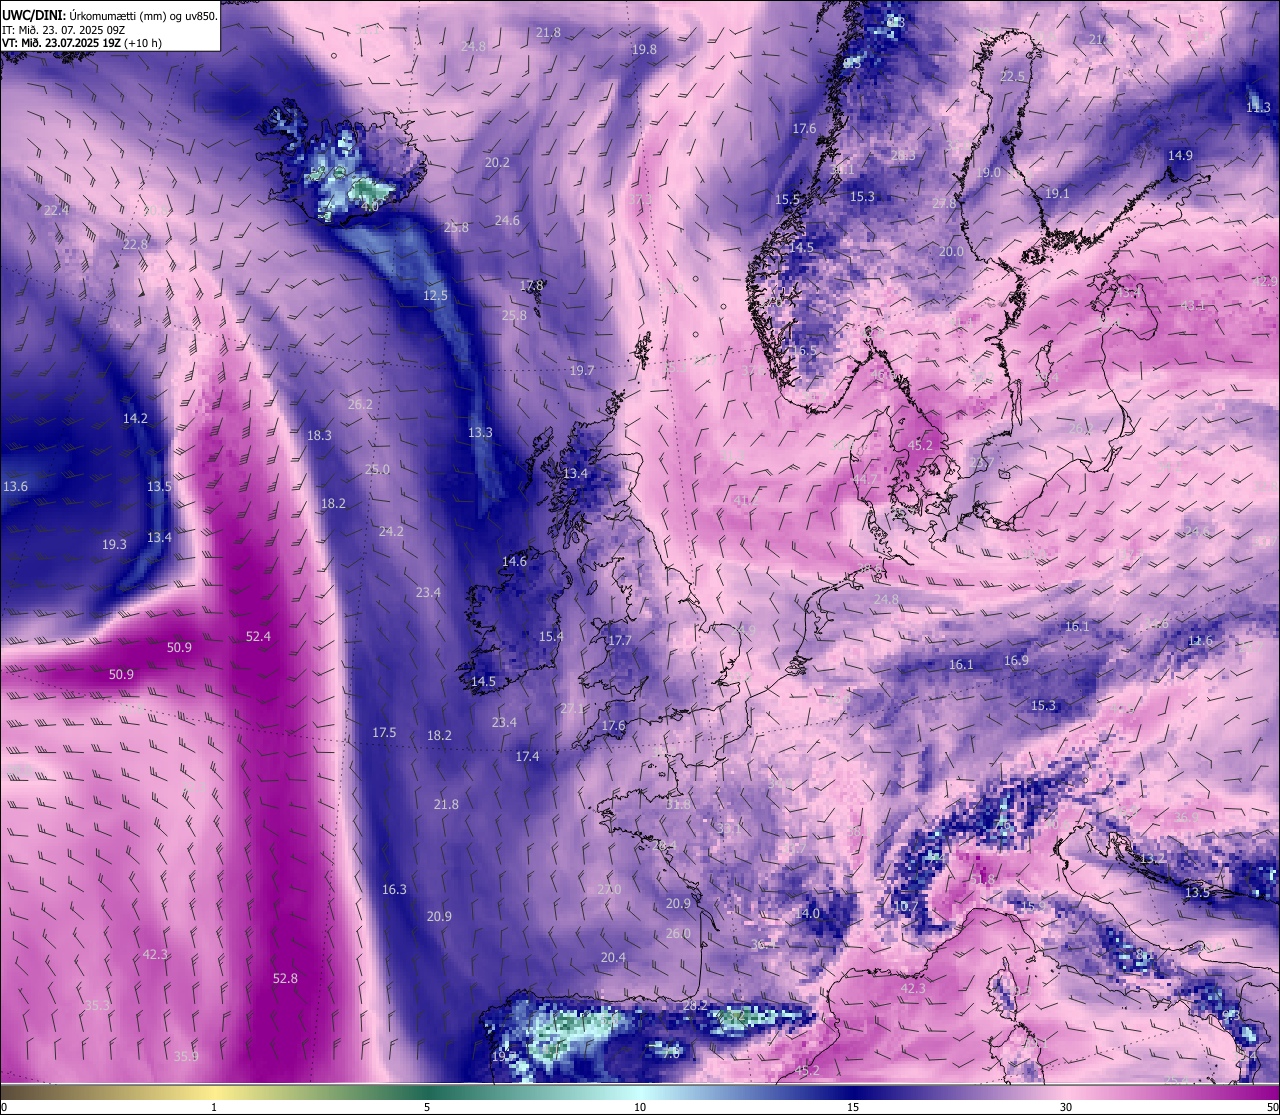
Task: Click the 16.9 value label
Action: [1016, 660]
